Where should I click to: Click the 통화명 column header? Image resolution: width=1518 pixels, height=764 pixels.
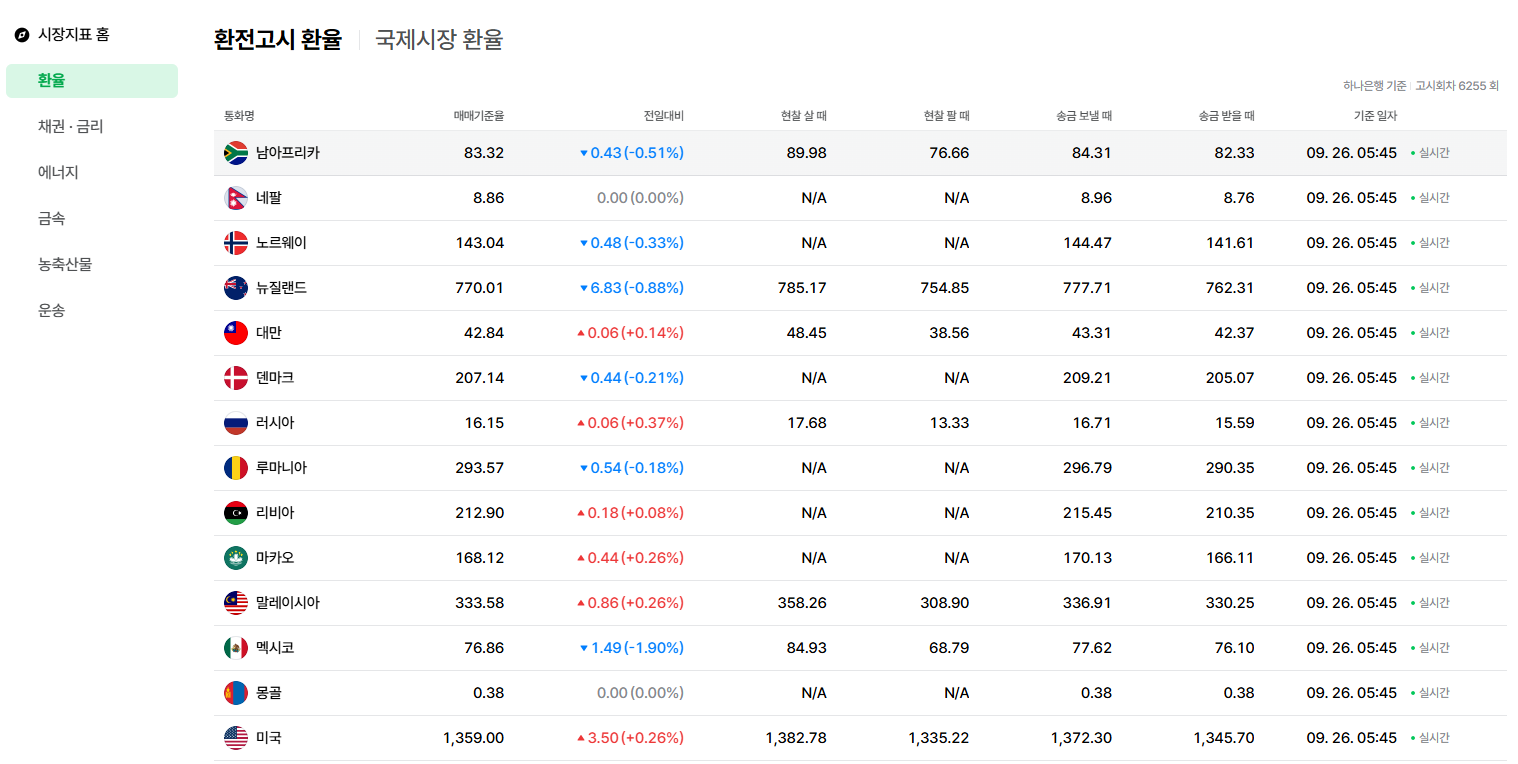[x=239, y=116]
